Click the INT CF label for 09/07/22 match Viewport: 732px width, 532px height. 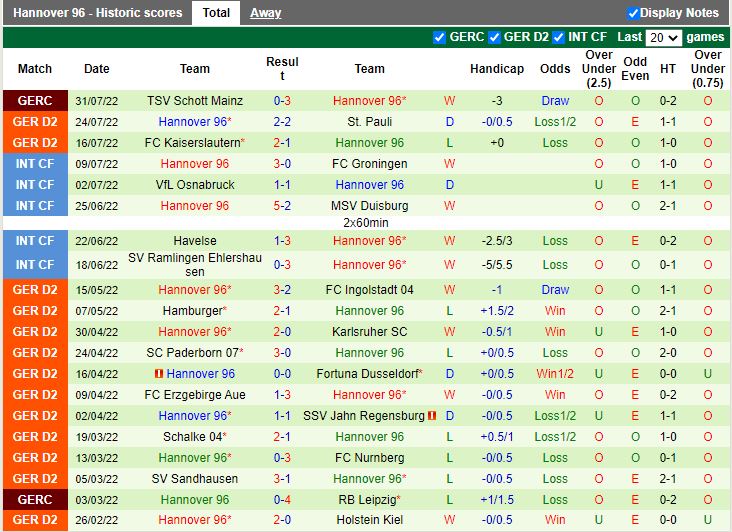point(35,164)
